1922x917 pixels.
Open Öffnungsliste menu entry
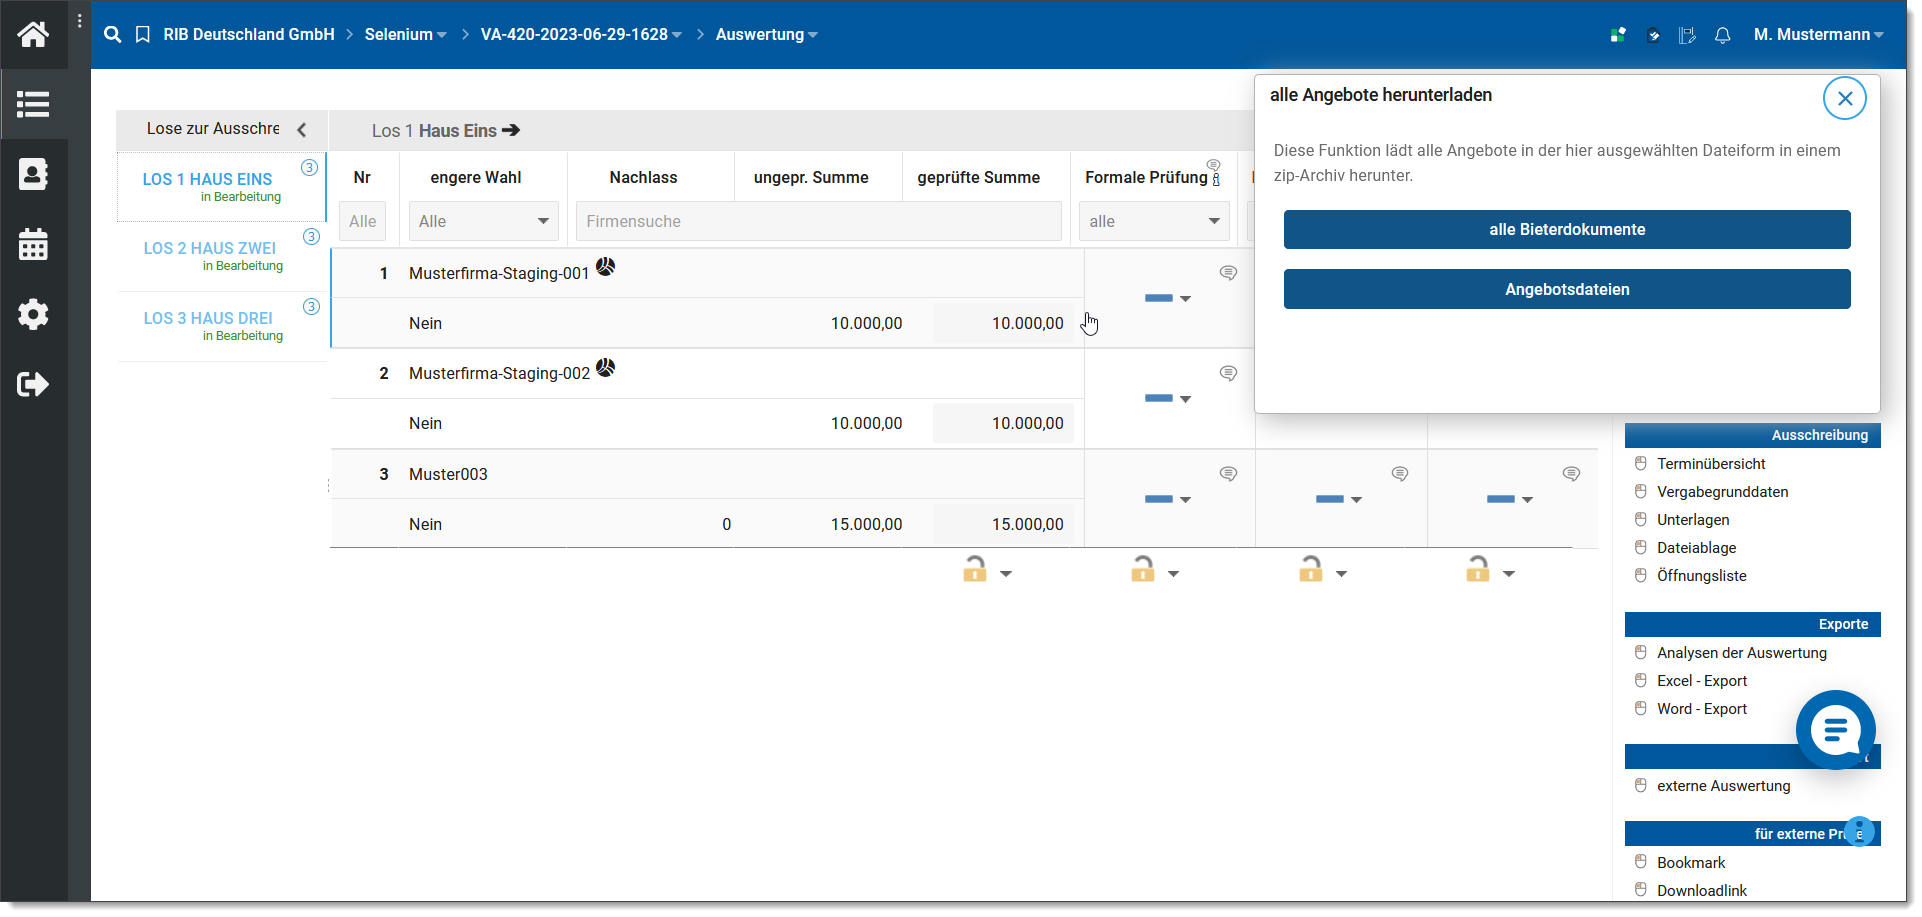tap(1701, 576)
